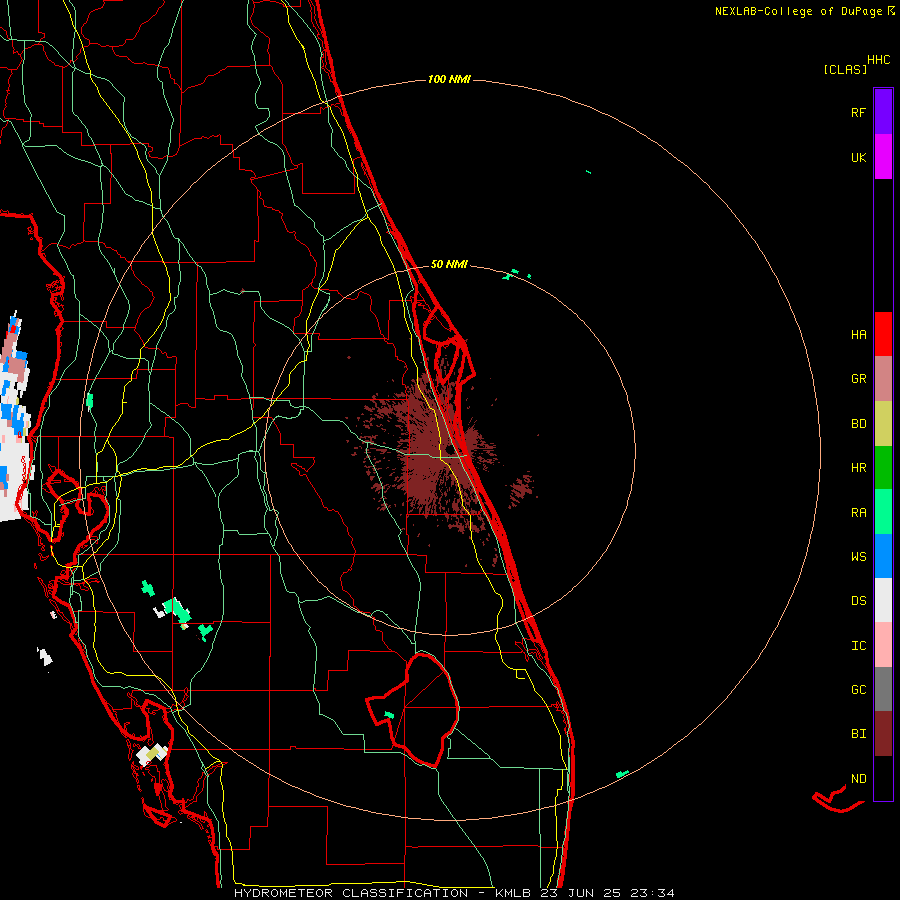Click the HA red legend swatch
900x900 pixels.
tap(883, 334)
